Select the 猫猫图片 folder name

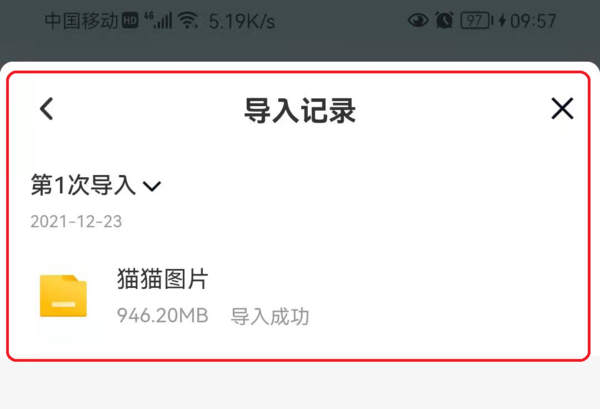click(x=163, y=279)
